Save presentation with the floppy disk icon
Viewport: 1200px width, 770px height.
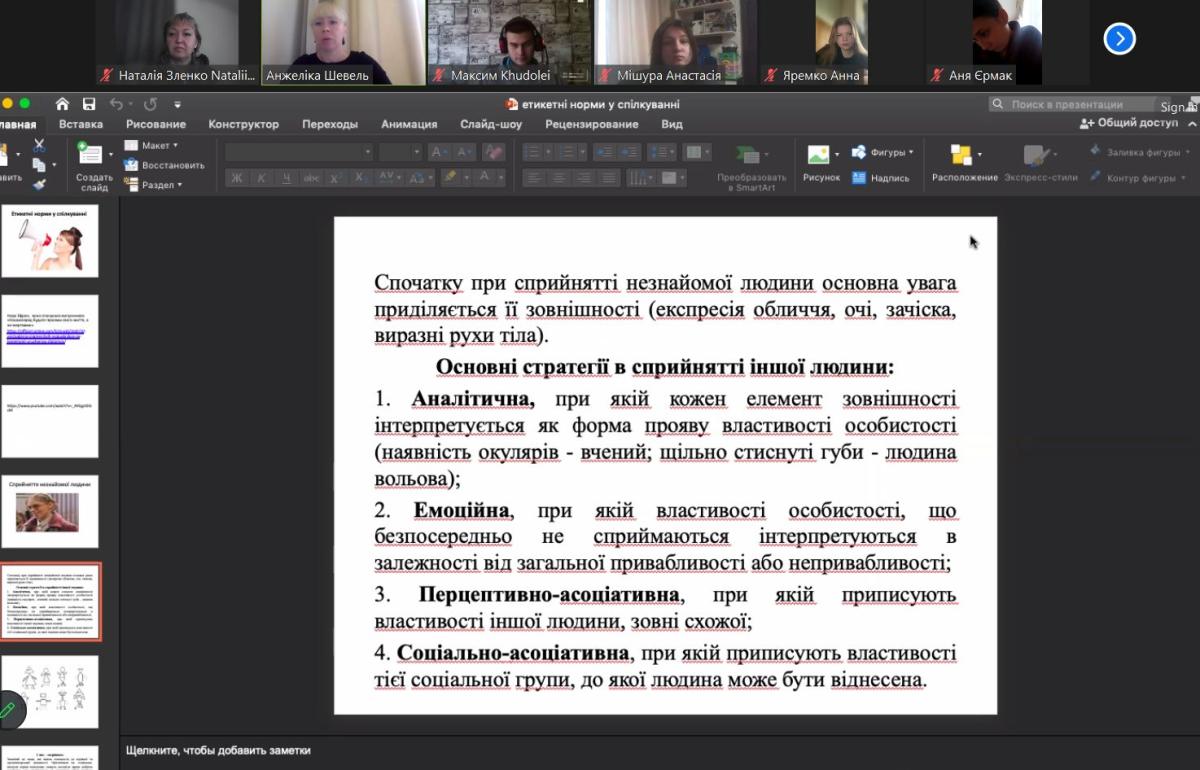coord(89,104)
